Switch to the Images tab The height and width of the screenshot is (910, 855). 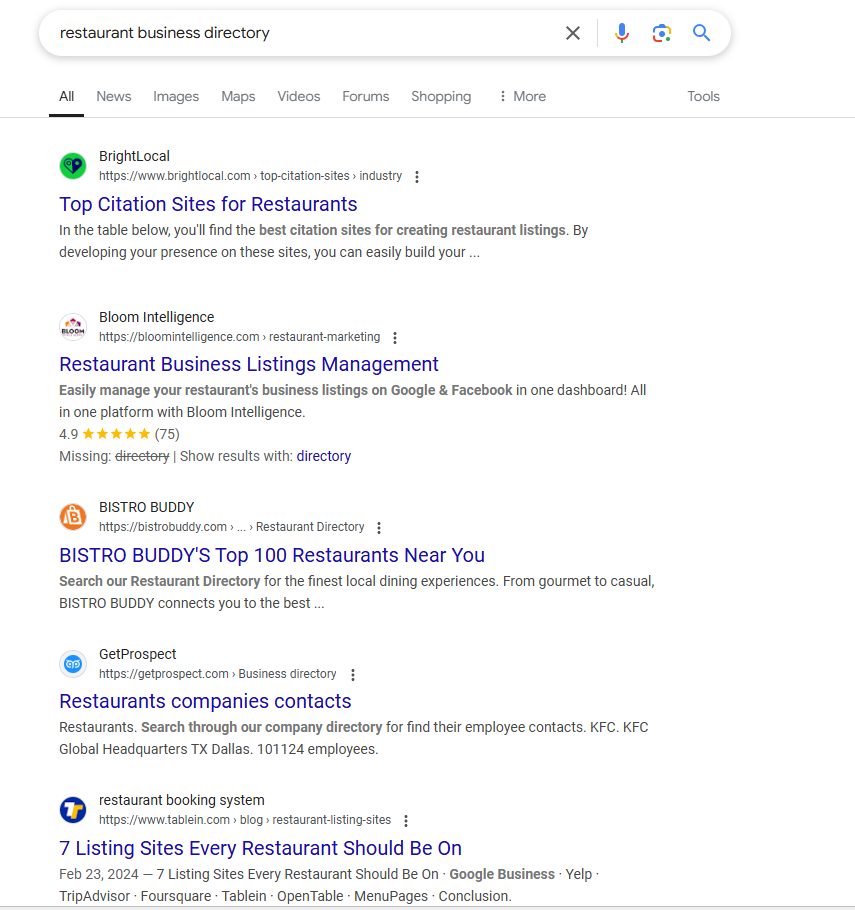tap(176, 97)
